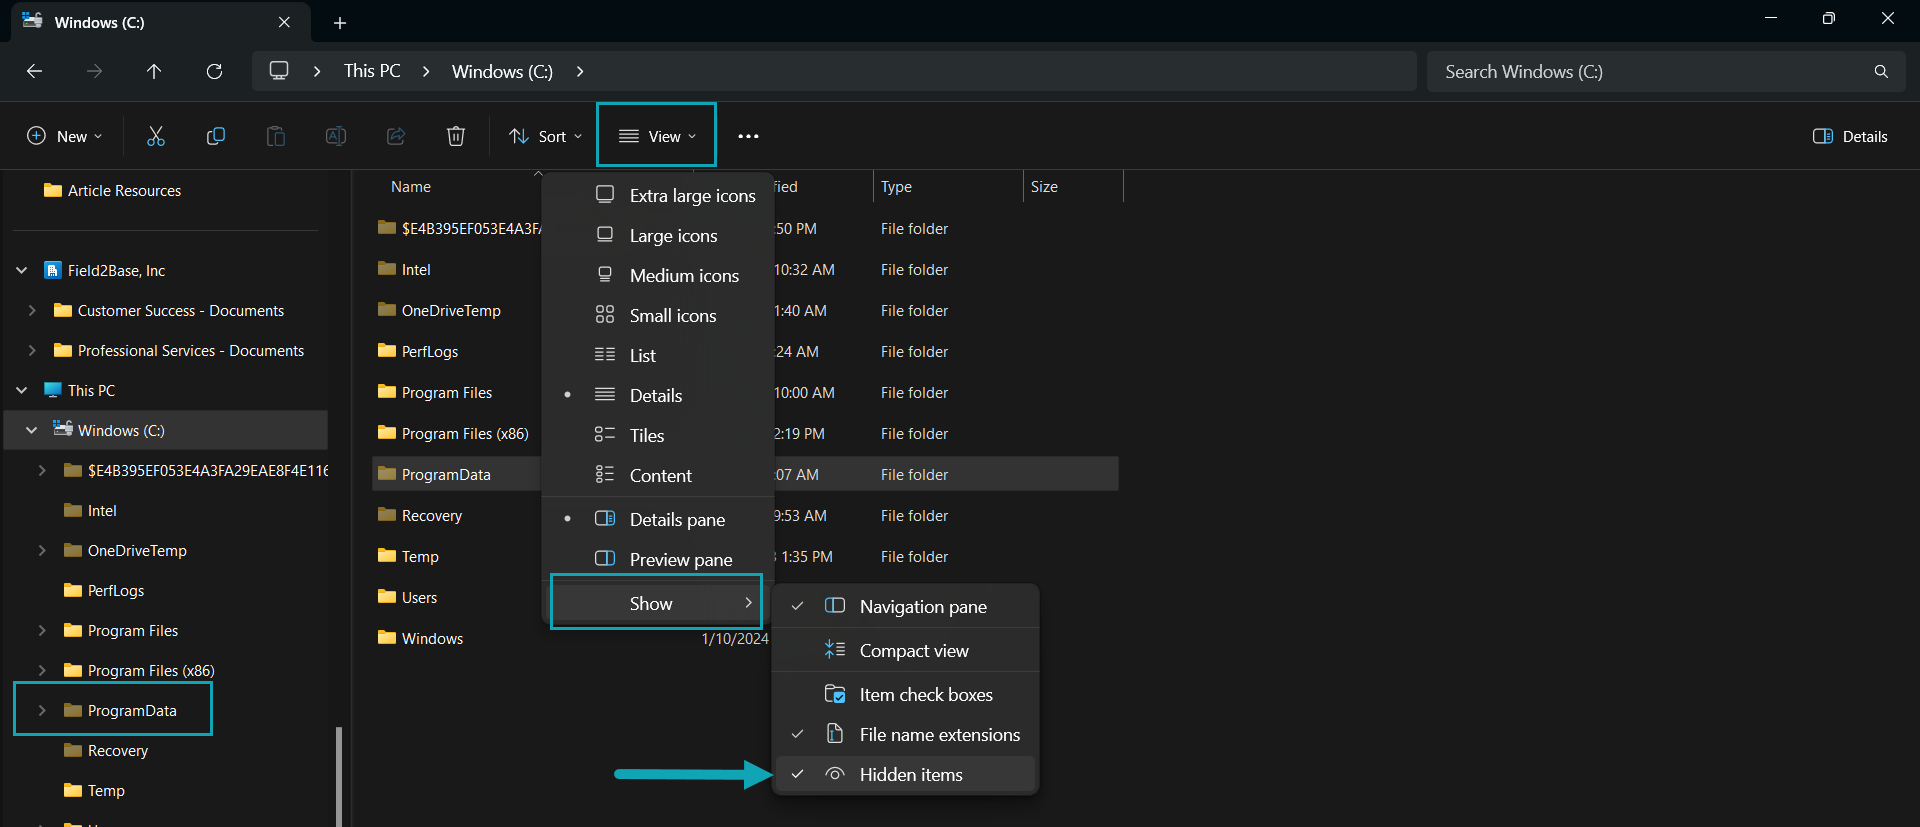Click This PC in the address bar
1920x827 pixels.
click(x=372, y=71)
